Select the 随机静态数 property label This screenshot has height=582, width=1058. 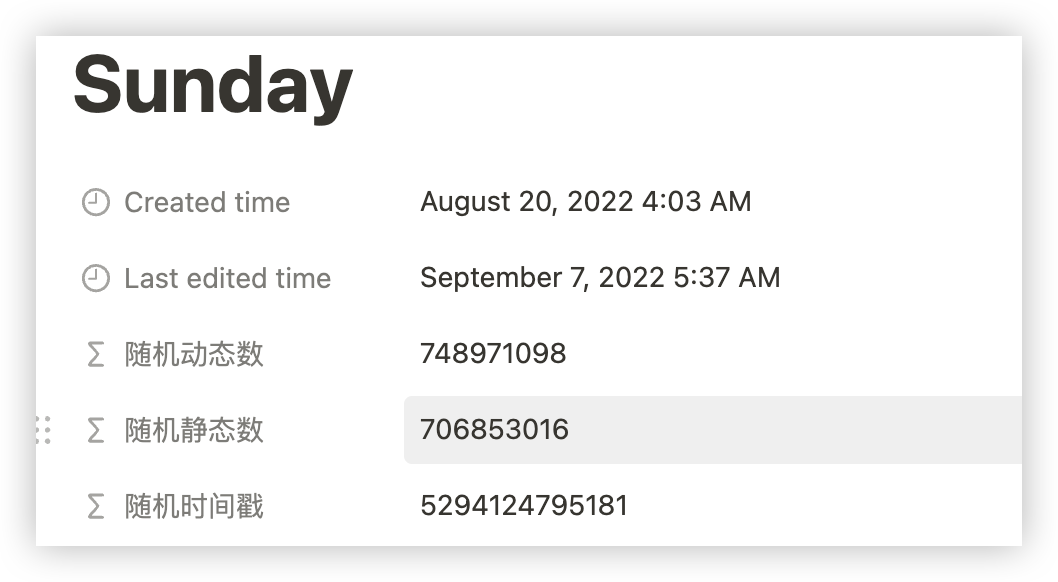tap(194, 430)
